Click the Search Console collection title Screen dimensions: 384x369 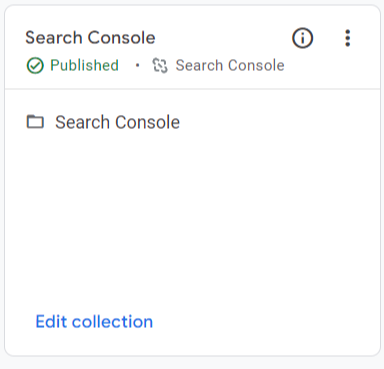click(x=90, y=37)
